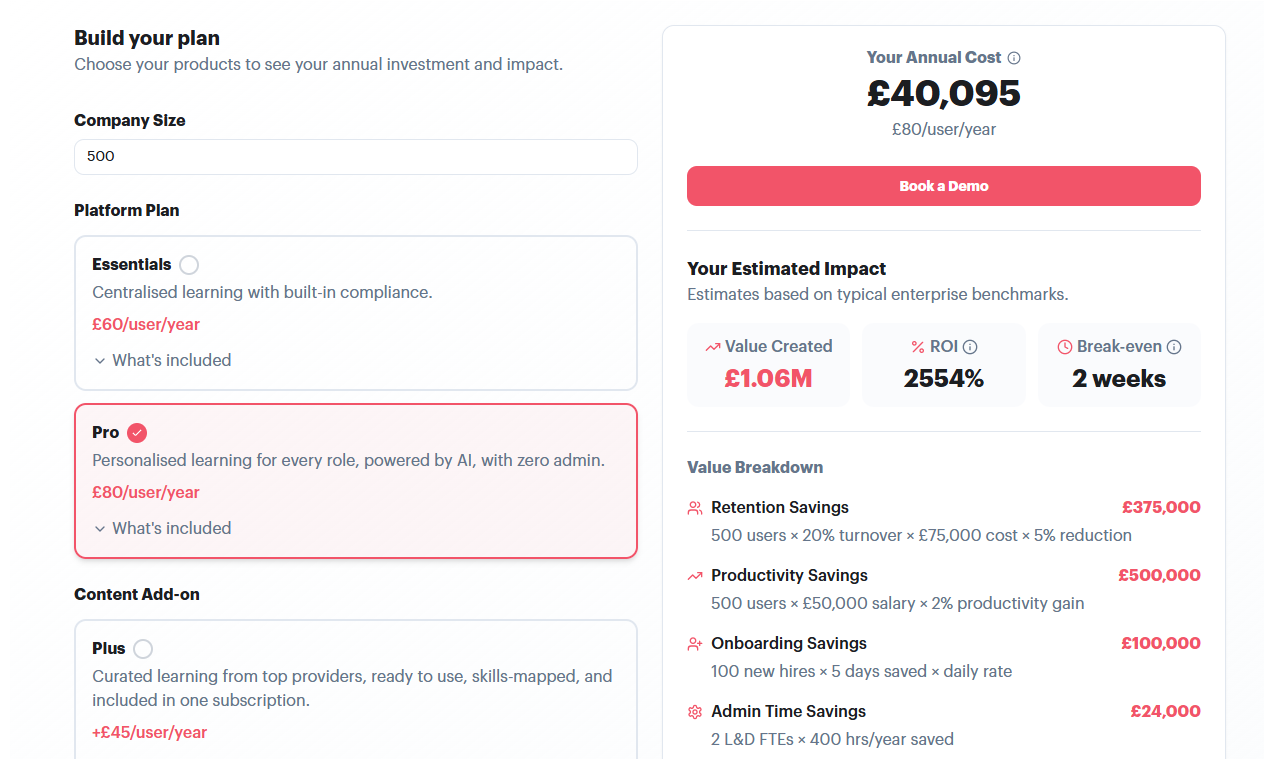
Task: Click the info icon beside Your Annual Cost
Action: pos(1014,58)
